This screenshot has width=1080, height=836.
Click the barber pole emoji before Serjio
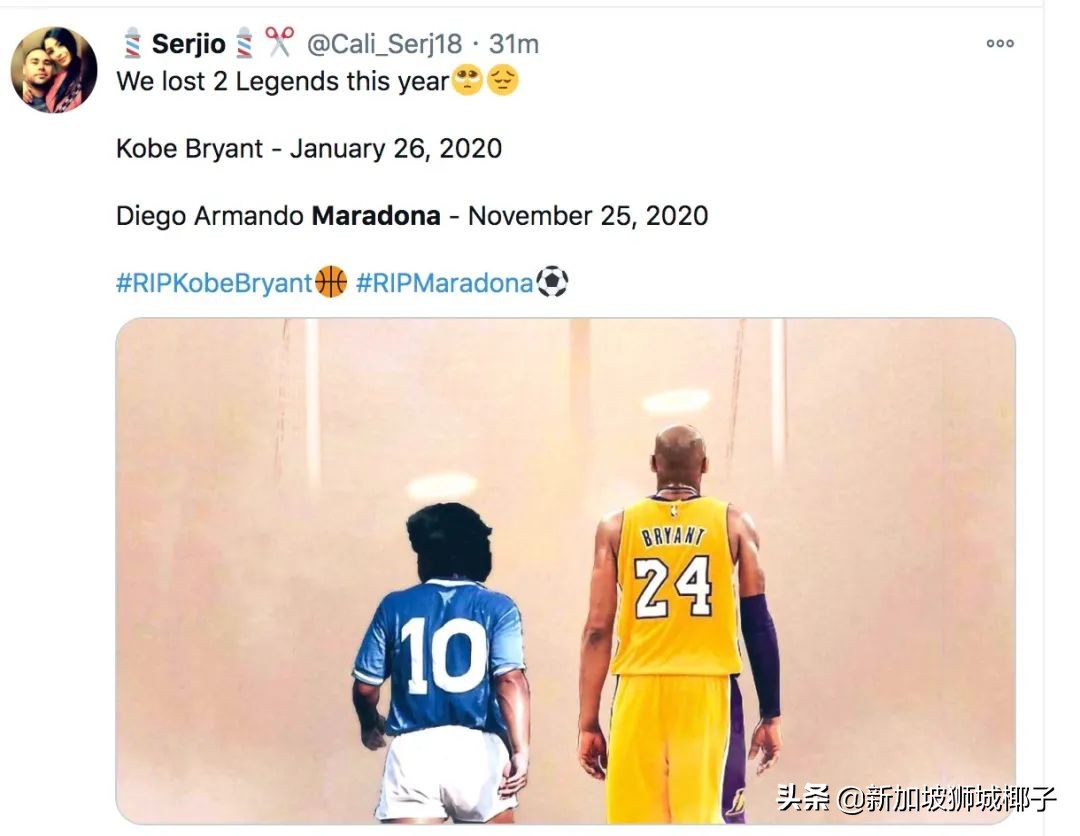click(132, 43)
